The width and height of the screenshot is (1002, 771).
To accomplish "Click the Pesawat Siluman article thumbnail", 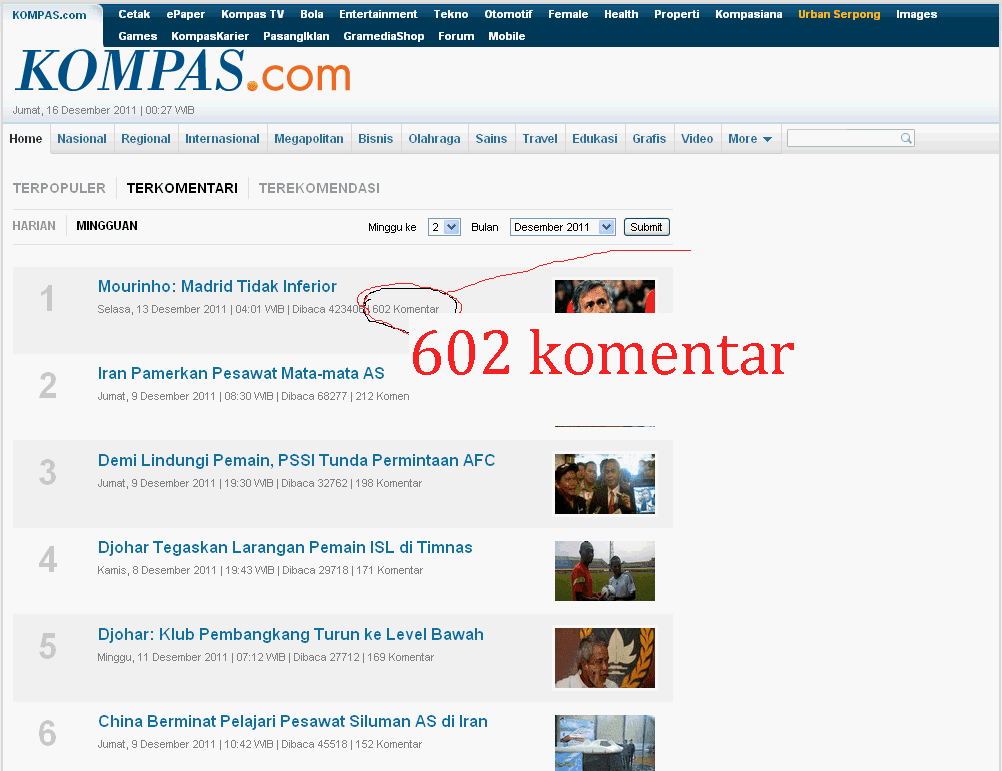I will tap(605, 743).
